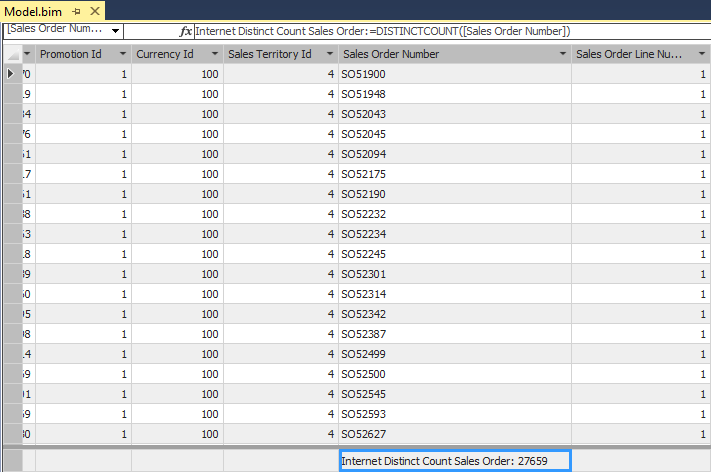Open the partially hidden first column dropdown
711x472 pixels.
pyautogui.click(x=28, y=54)
